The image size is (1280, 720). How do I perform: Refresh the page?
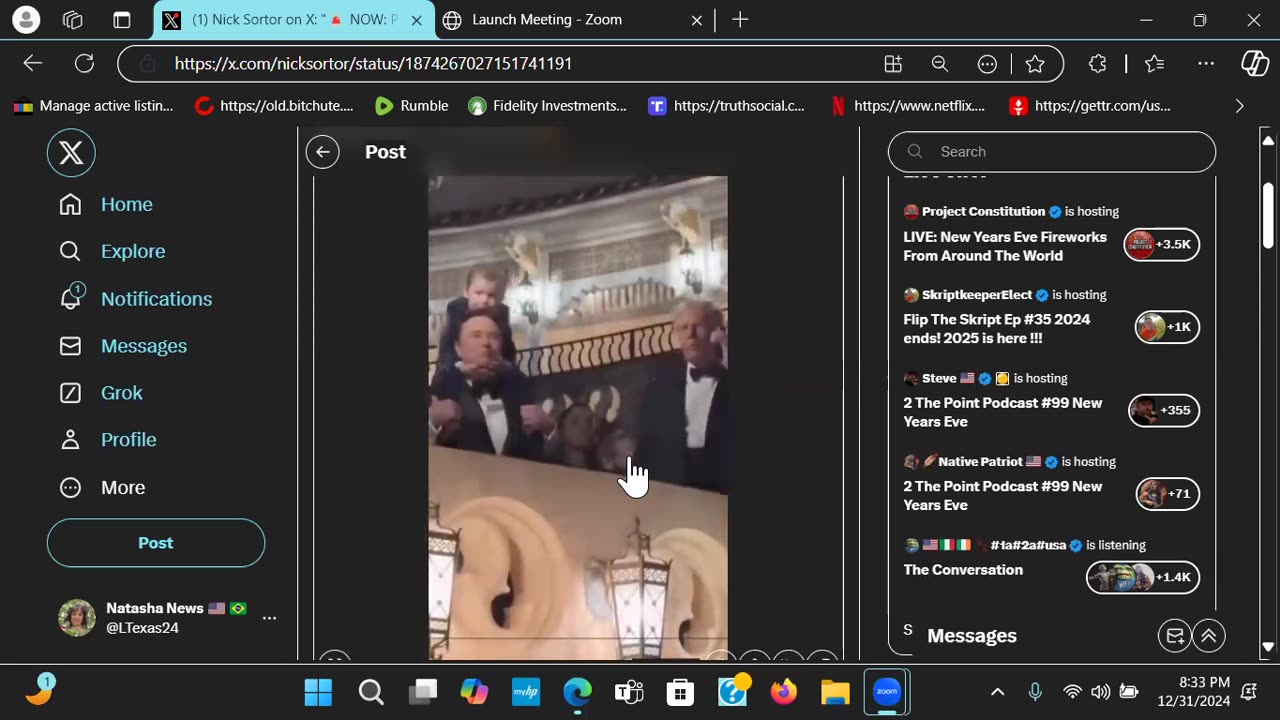point(85,63)
